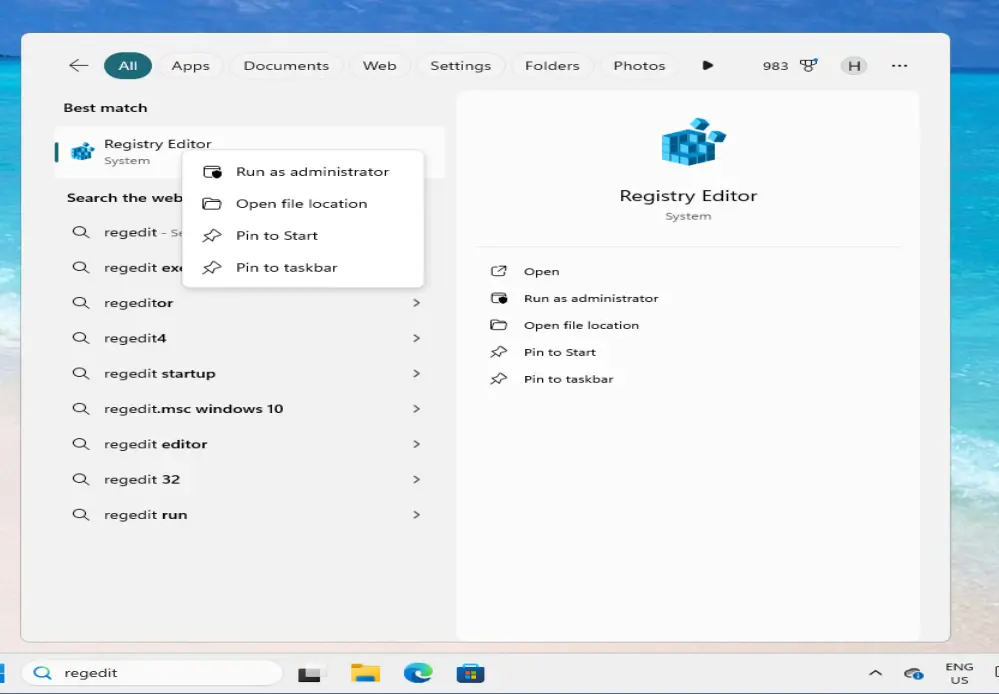Click search icon next to regedit4
The width and height of the screenshot is (999, 694).
pos(80,338)
